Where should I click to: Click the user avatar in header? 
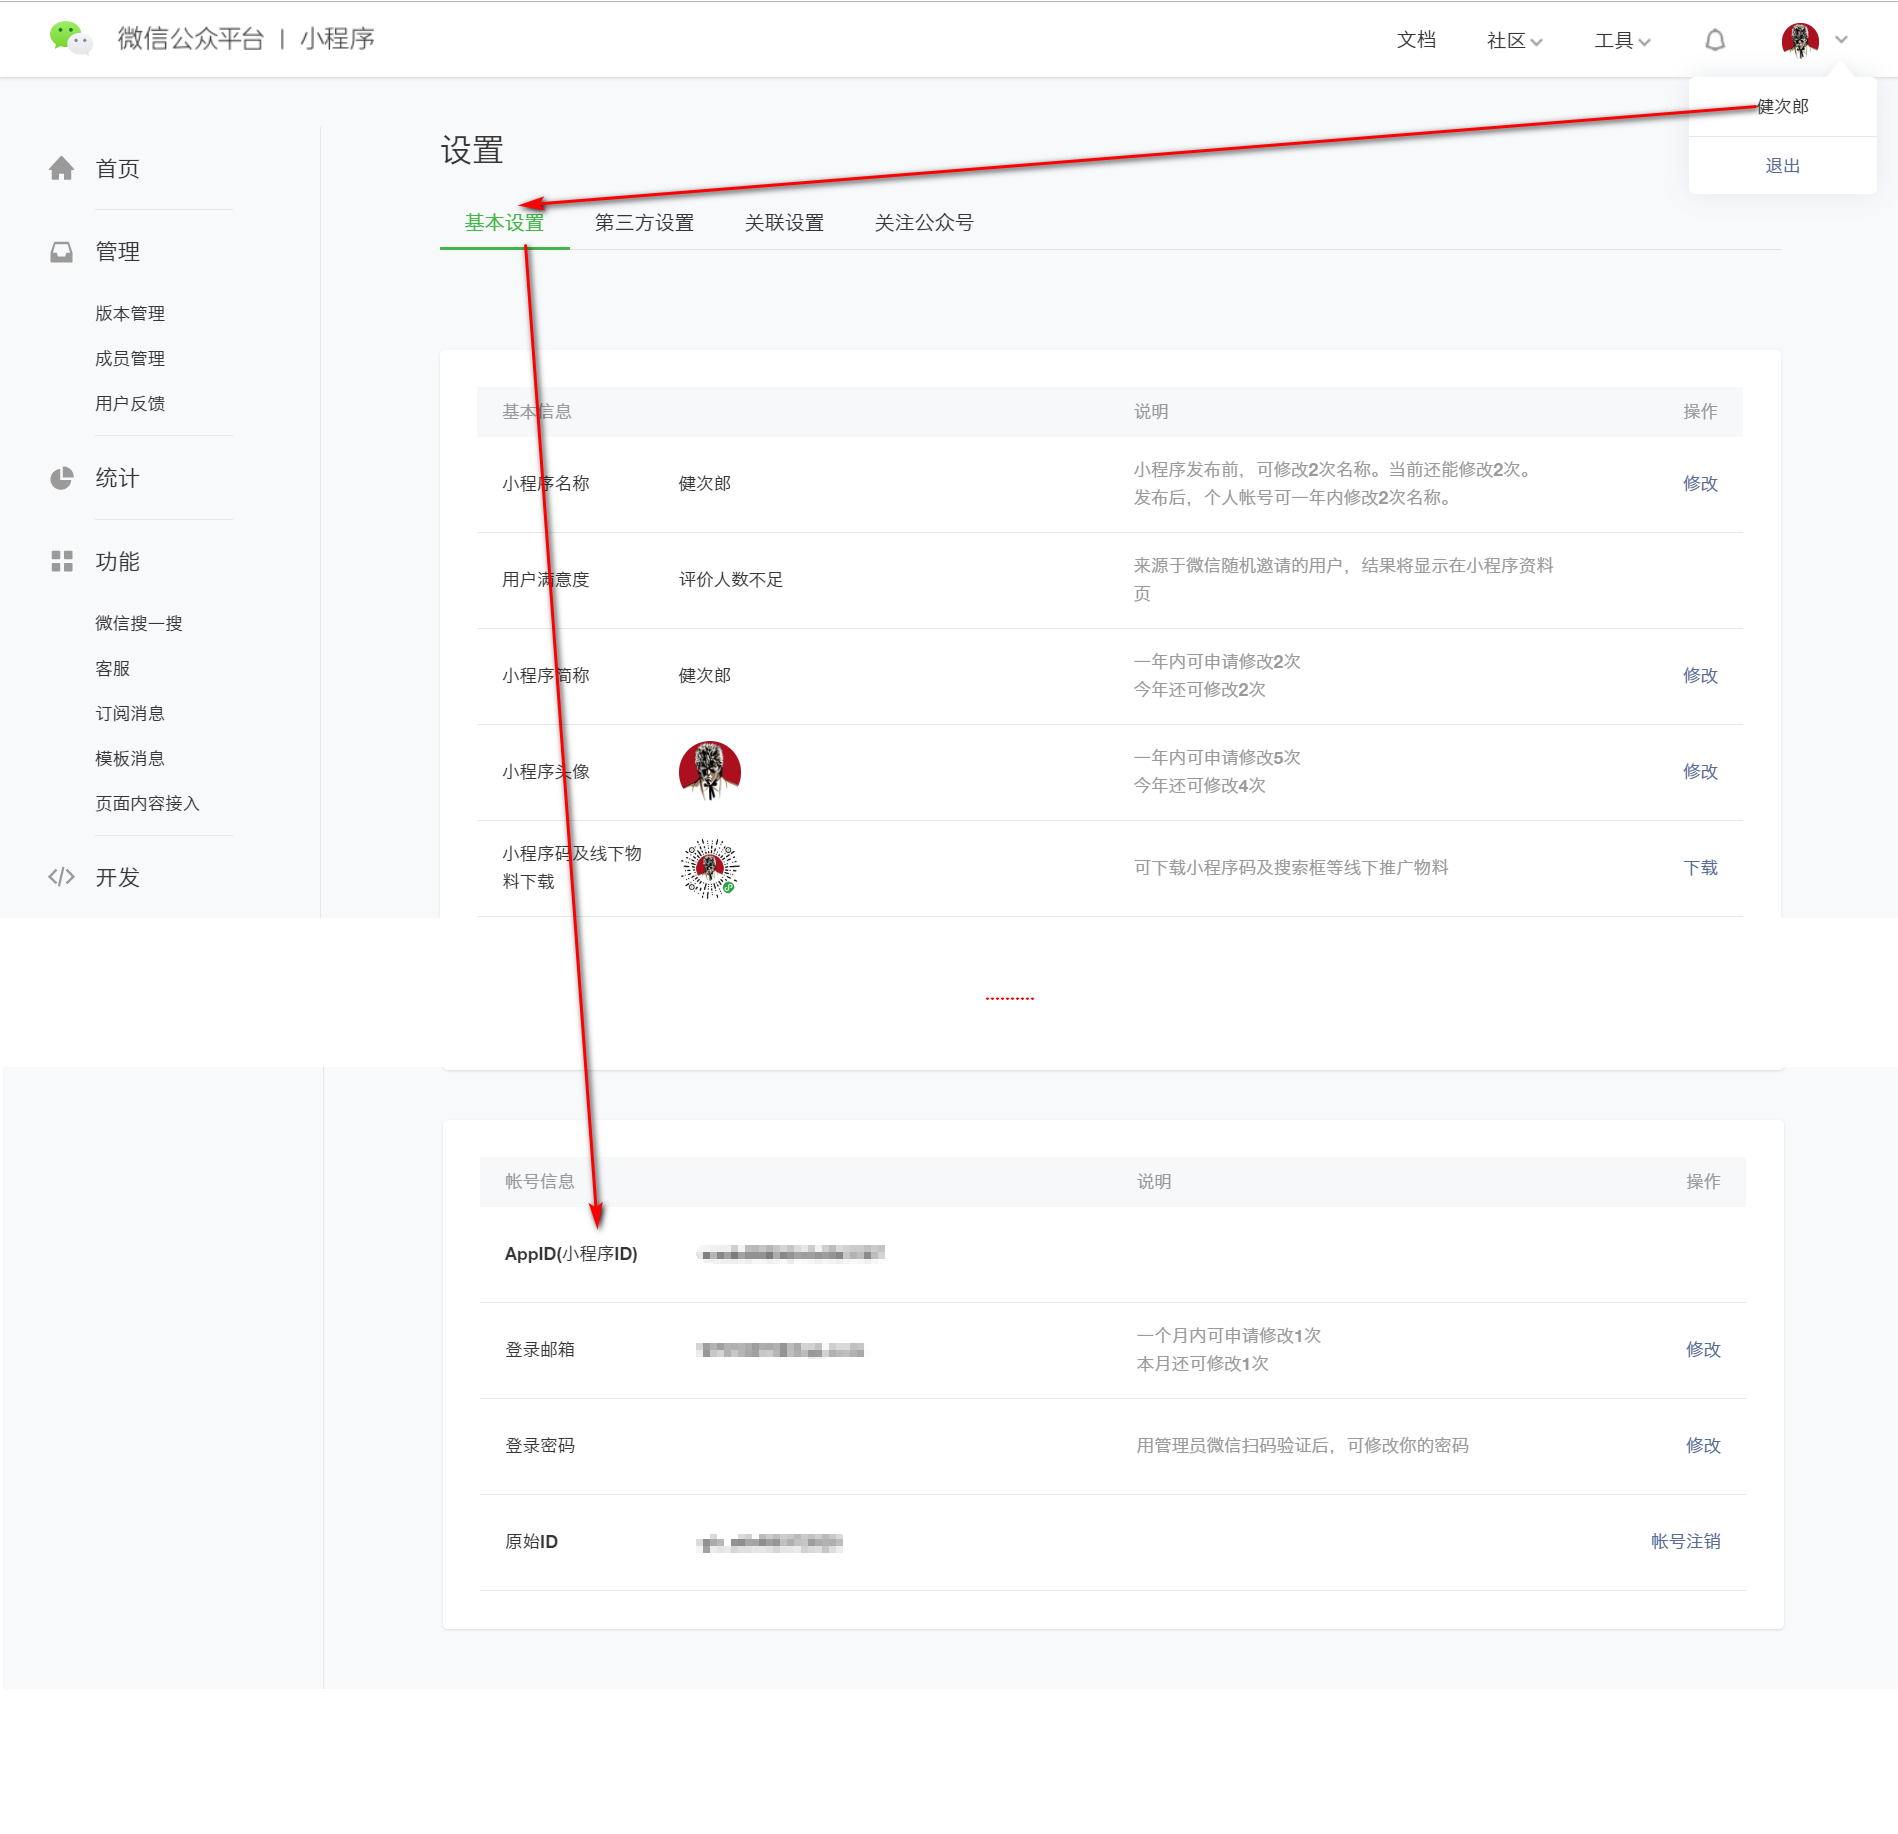pyautogui.click(x=1800, y=40)
